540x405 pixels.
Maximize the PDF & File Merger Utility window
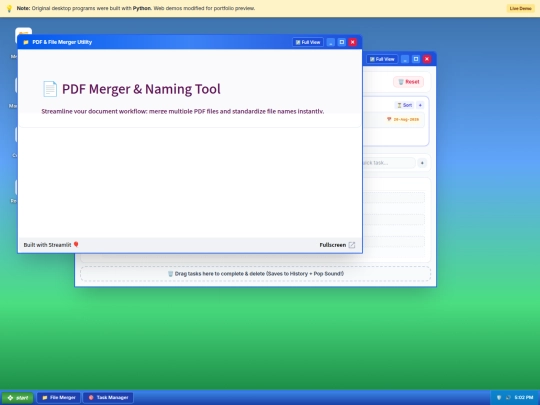click(x=342, y=42)
